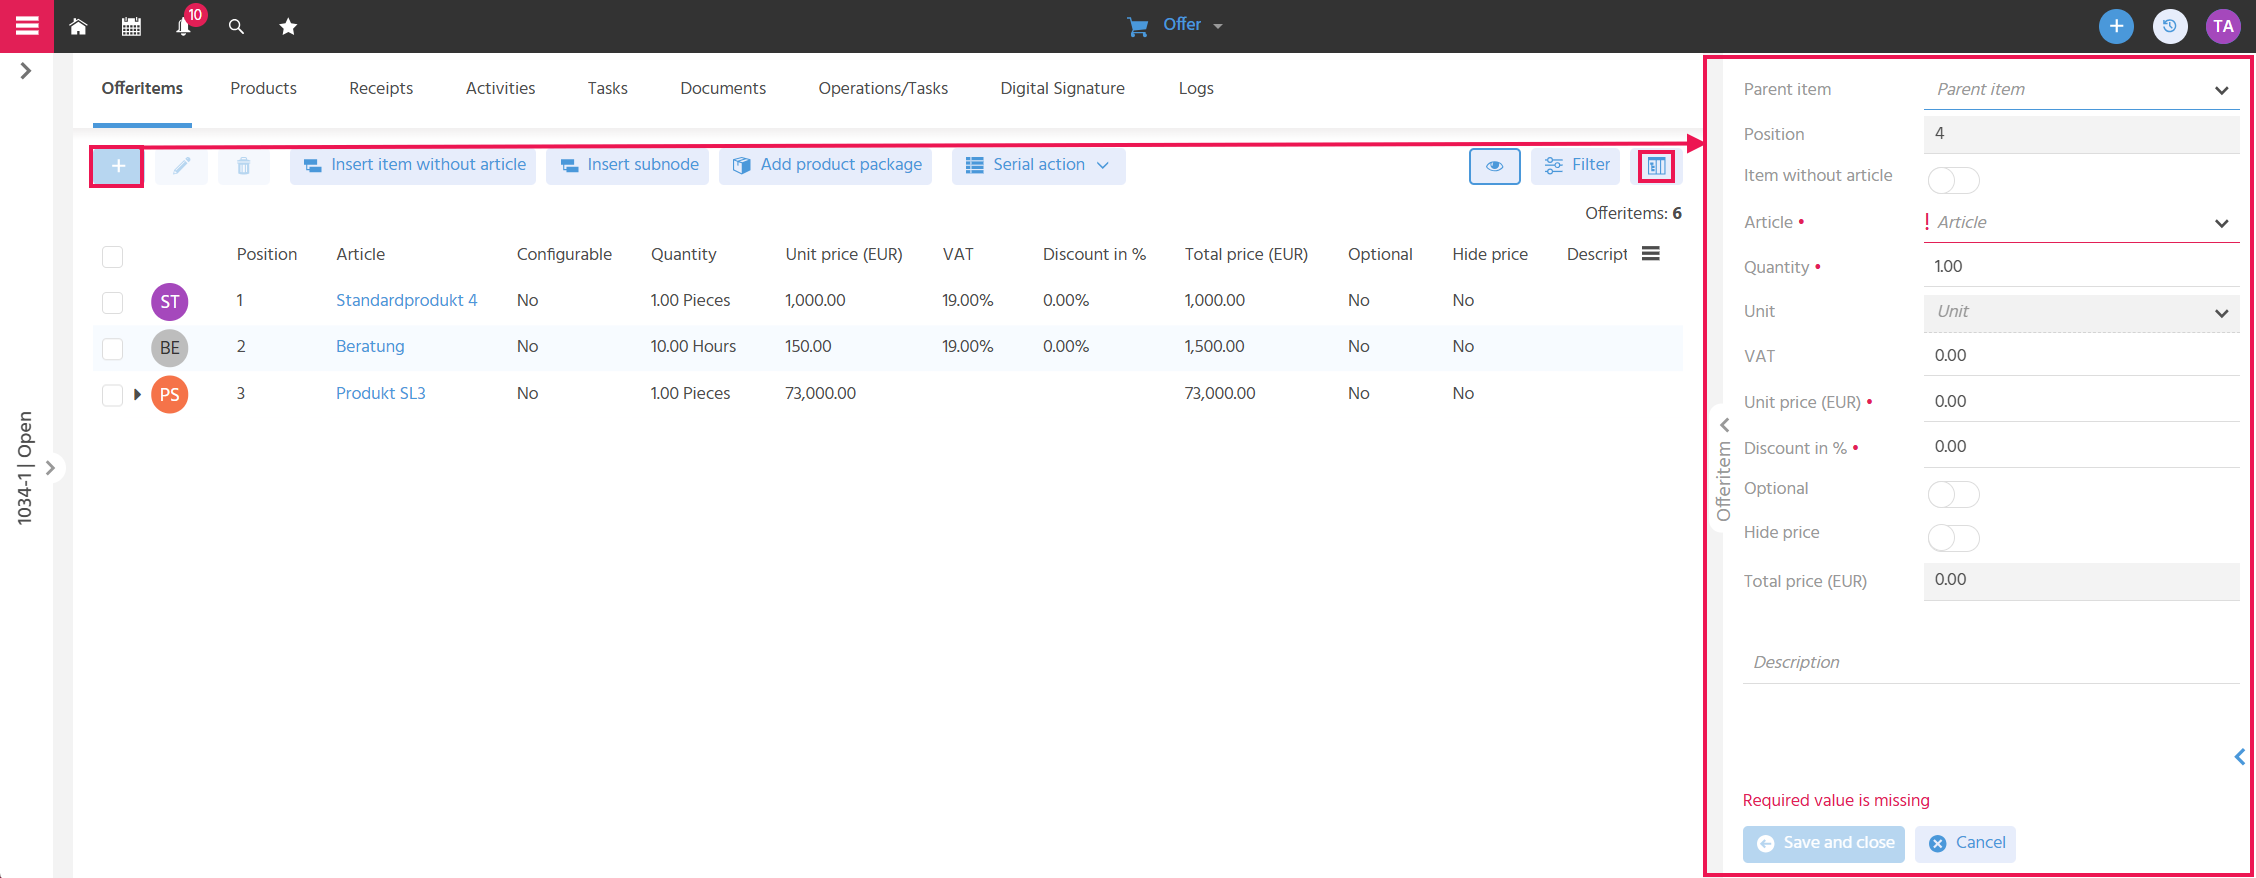This screenshot has height=878, width=2256.
Task: Open the search magnifier icon
Action: click(236, 27)
